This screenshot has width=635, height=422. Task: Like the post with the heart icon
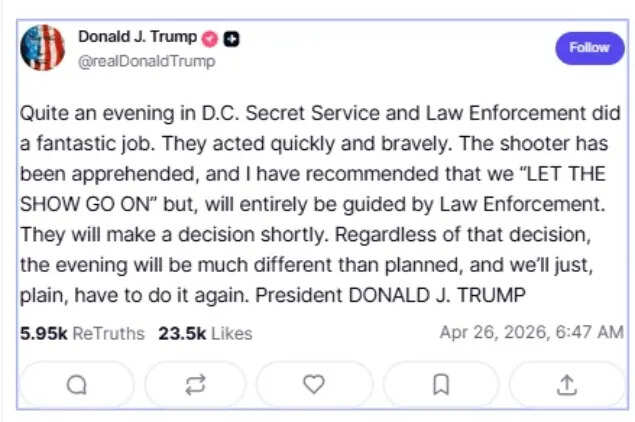pyautogui.click(x=314, y=385)
